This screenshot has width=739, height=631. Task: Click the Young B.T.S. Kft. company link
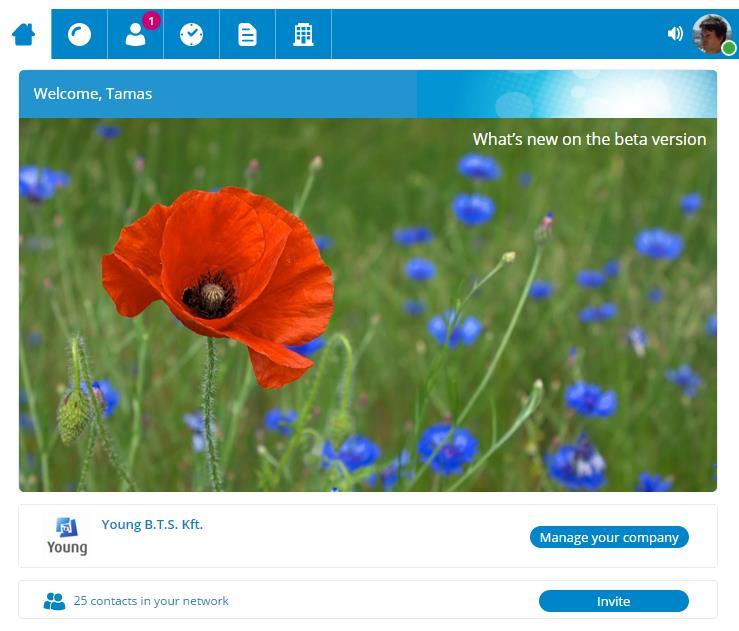coord(152,524)
